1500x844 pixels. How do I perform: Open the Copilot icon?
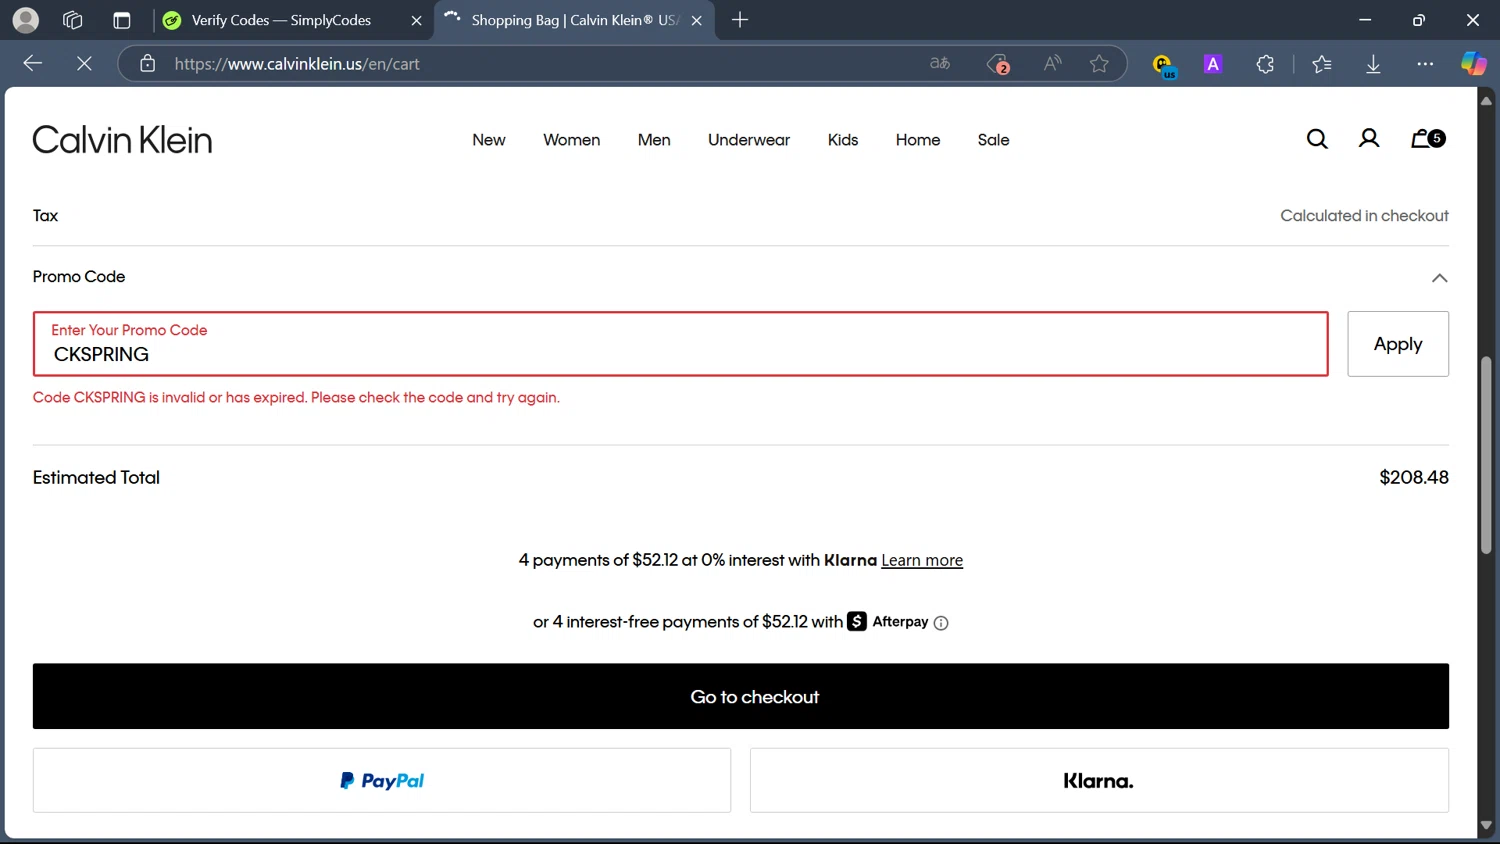click(x=1473, y=64)
